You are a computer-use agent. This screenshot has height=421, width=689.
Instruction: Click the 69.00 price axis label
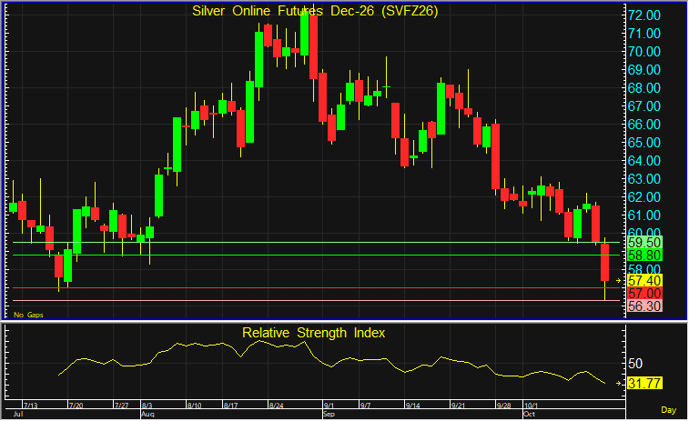point(644,70)
